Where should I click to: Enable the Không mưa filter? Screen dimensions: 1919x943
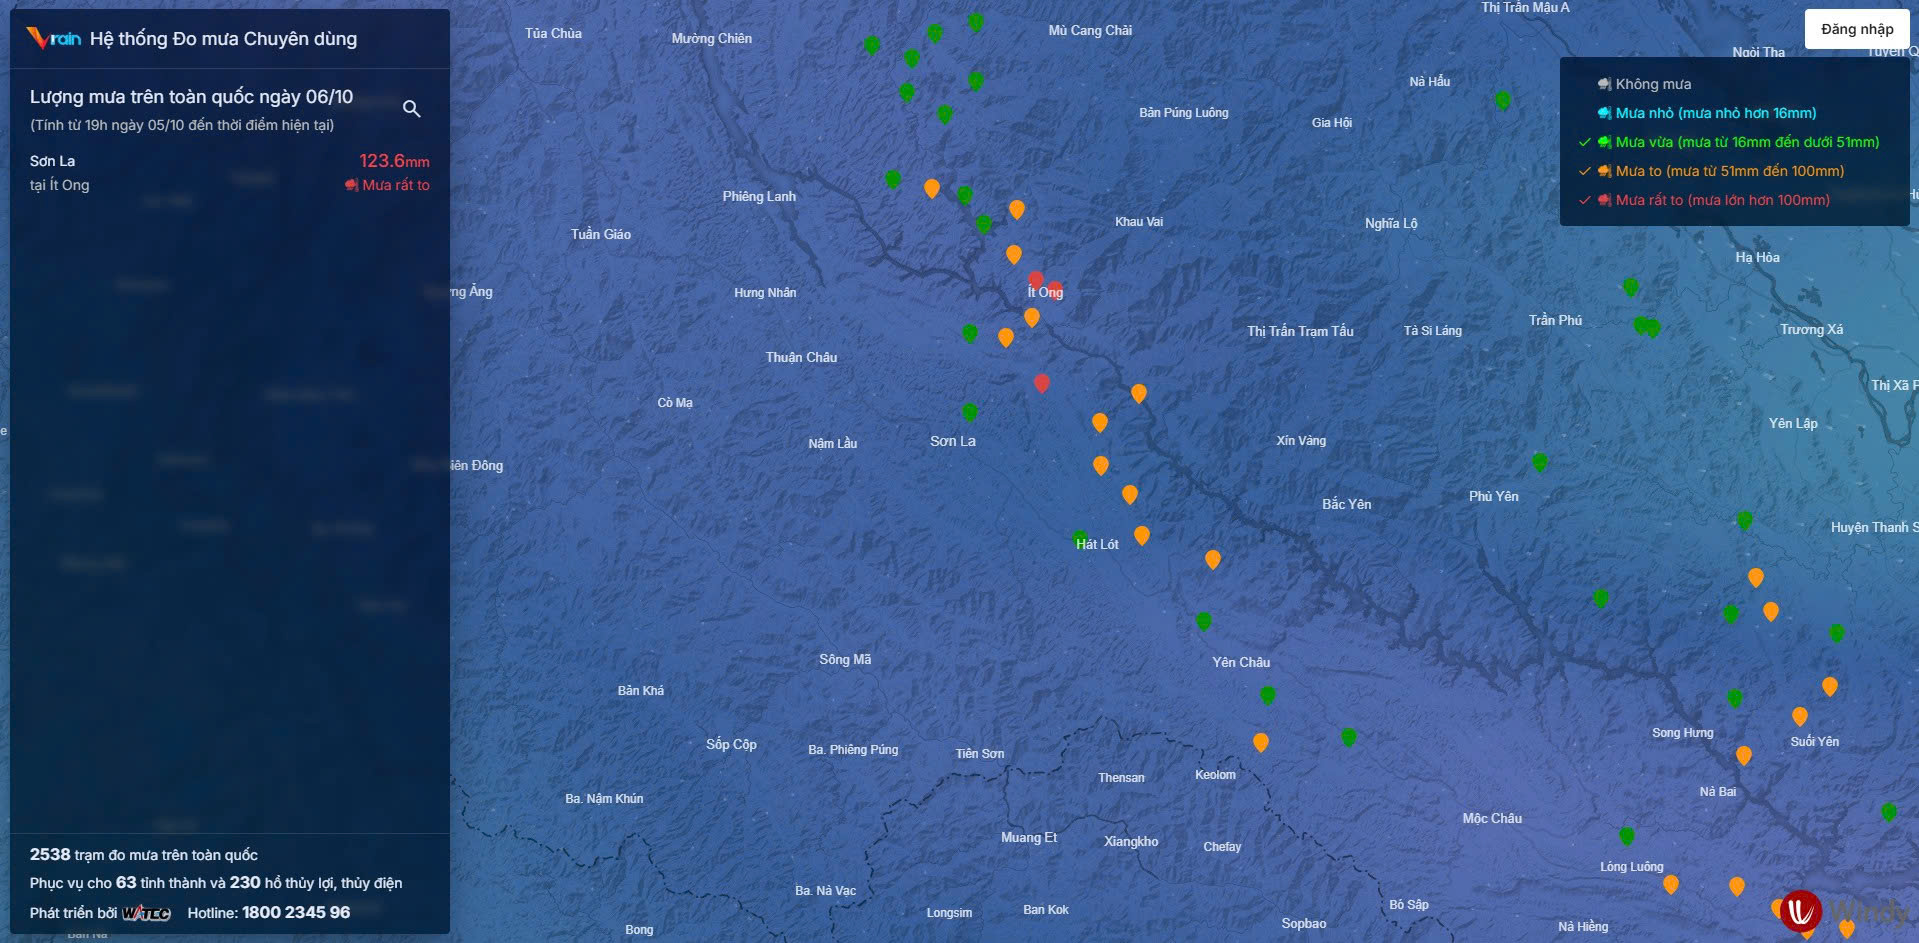click(x=1652, y=84)
